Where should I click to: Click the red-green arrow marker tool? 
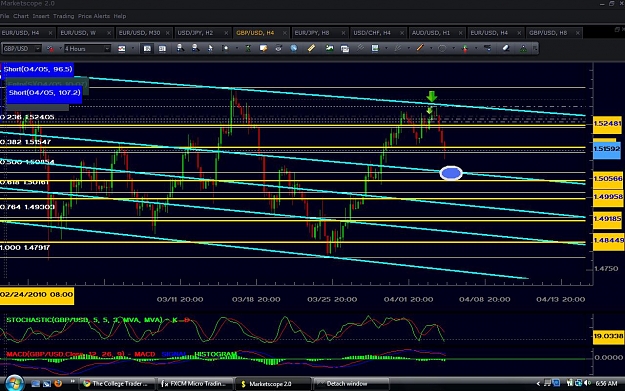[465, 49]
